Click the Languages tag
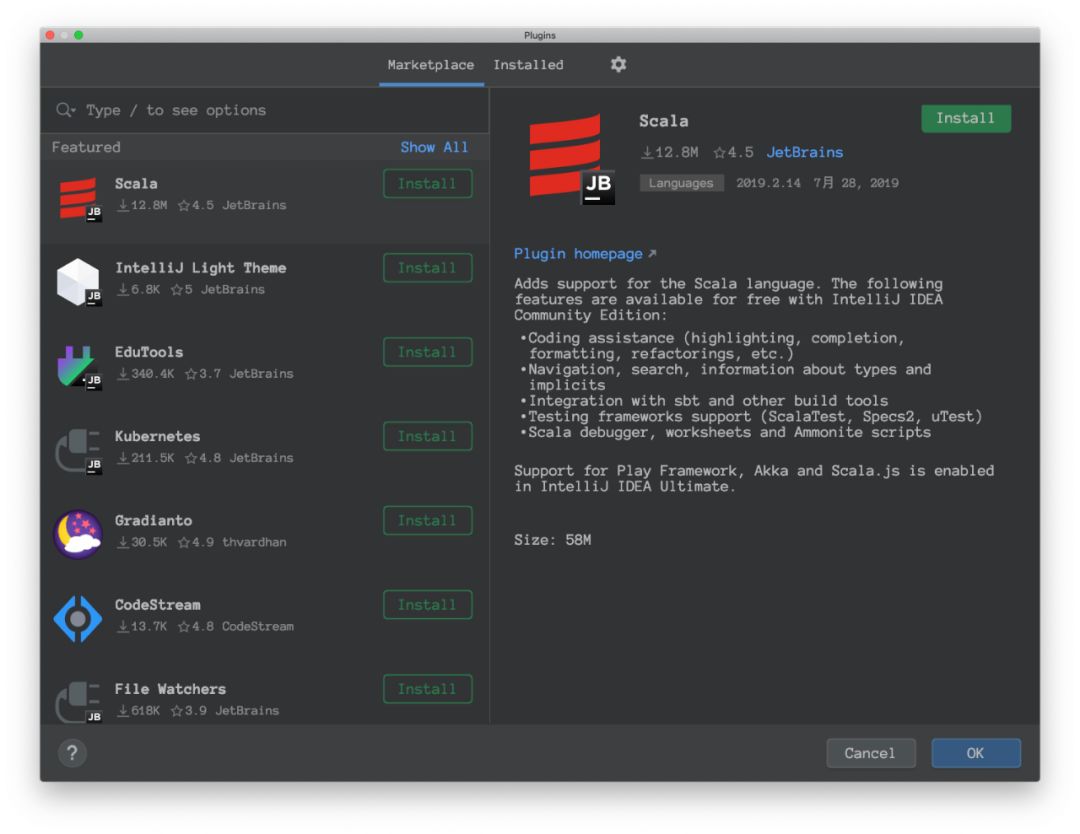1080x834 pixels. tap(681, 183)
